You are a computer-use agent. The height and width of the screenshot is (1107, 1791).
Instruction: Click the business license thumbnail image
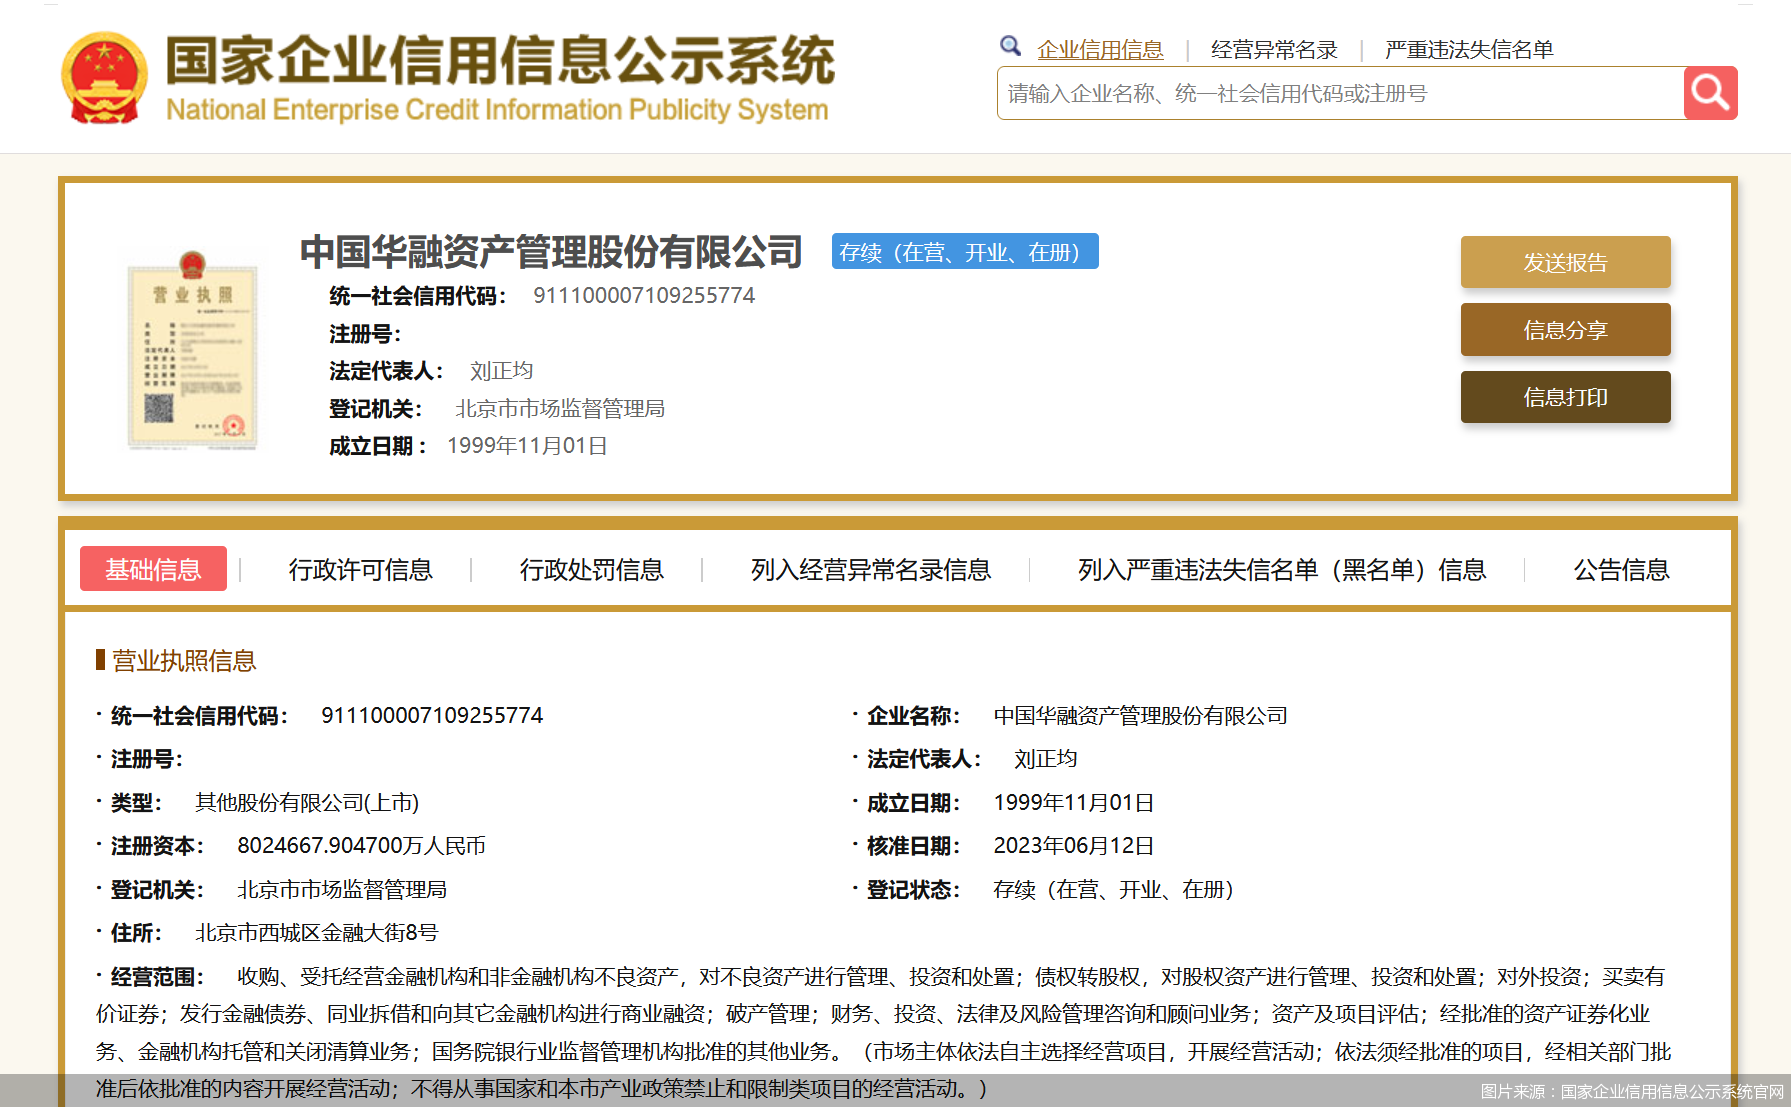pyautogui.click(x=192, y=355)
